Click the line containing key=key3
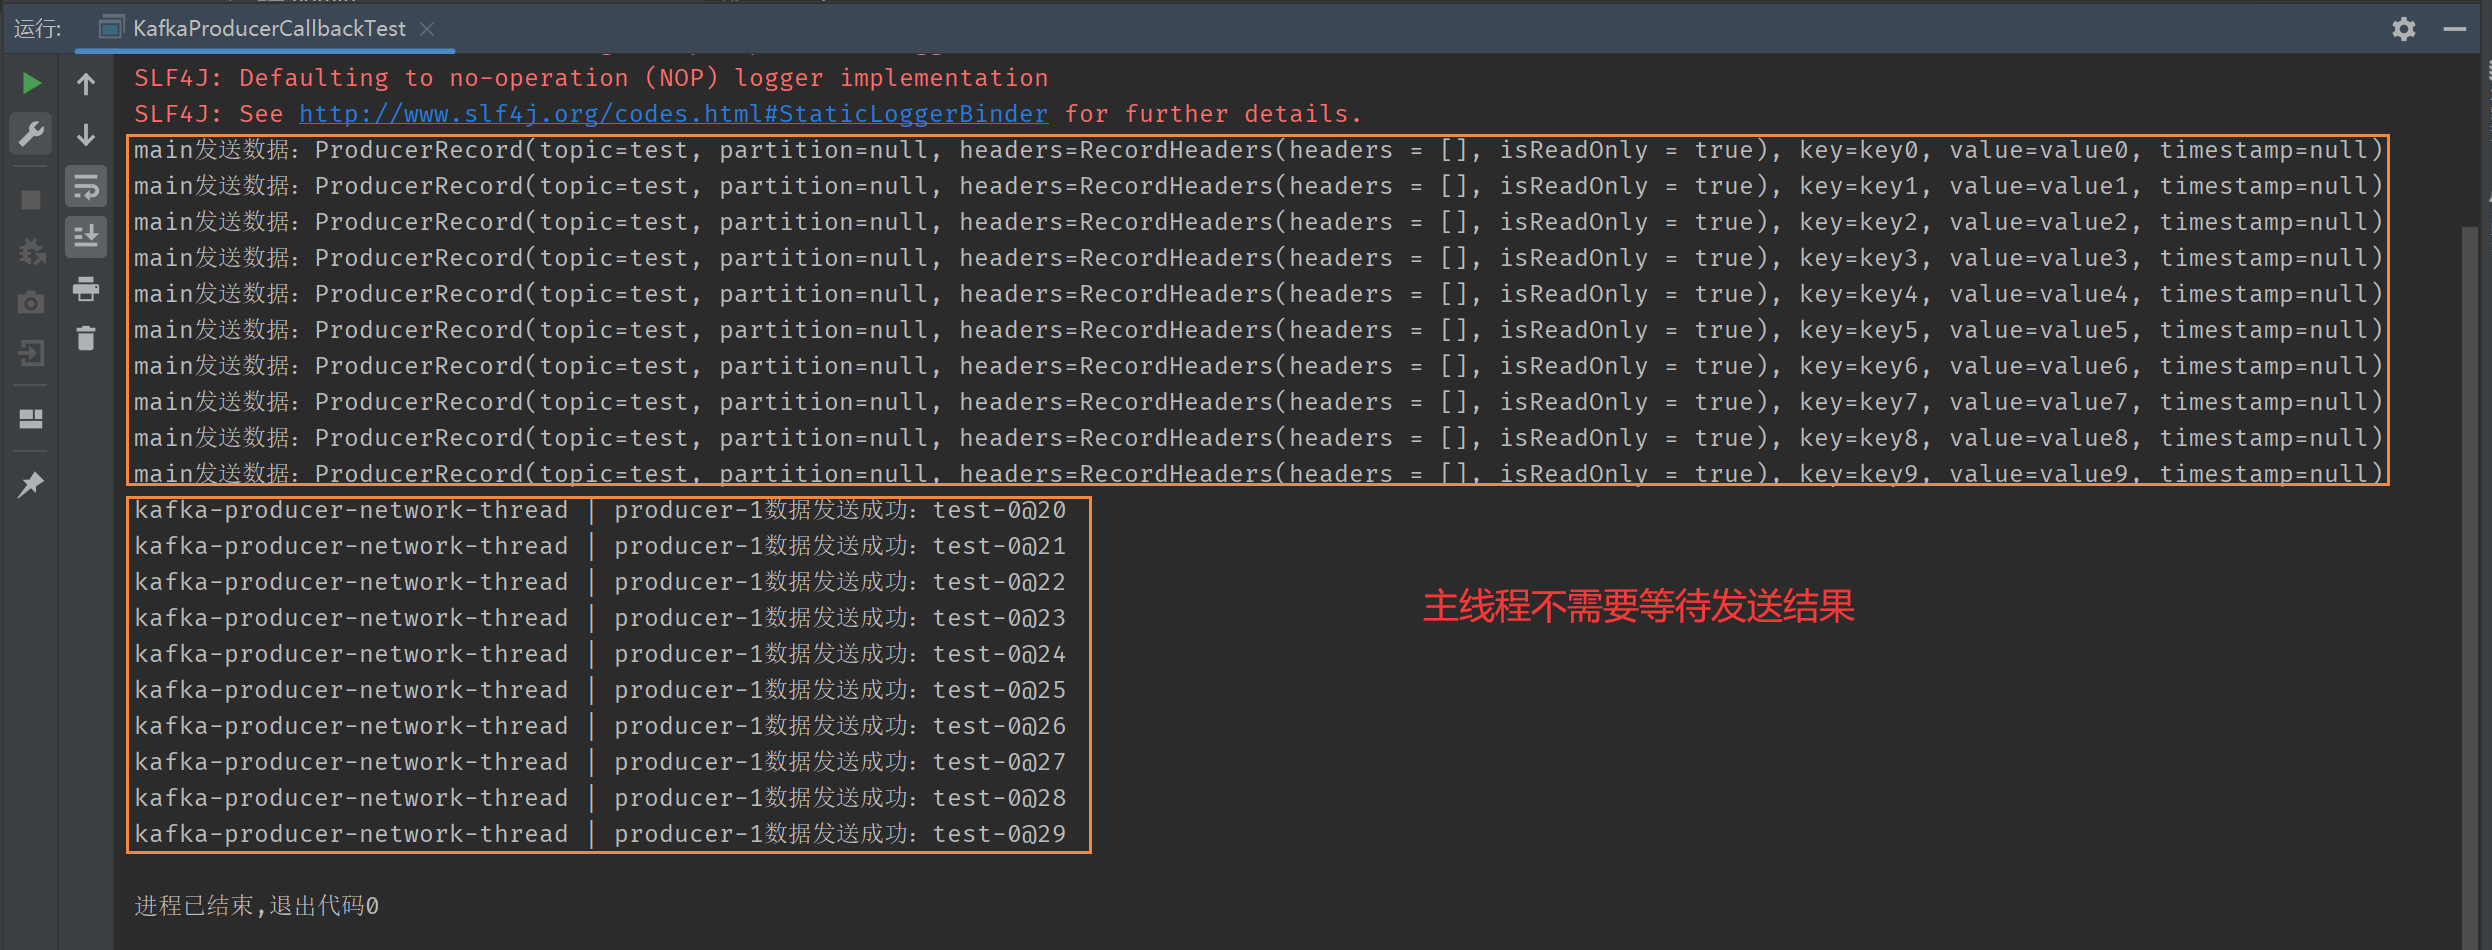2492x950 pixels. click(x=1258, y=258)
